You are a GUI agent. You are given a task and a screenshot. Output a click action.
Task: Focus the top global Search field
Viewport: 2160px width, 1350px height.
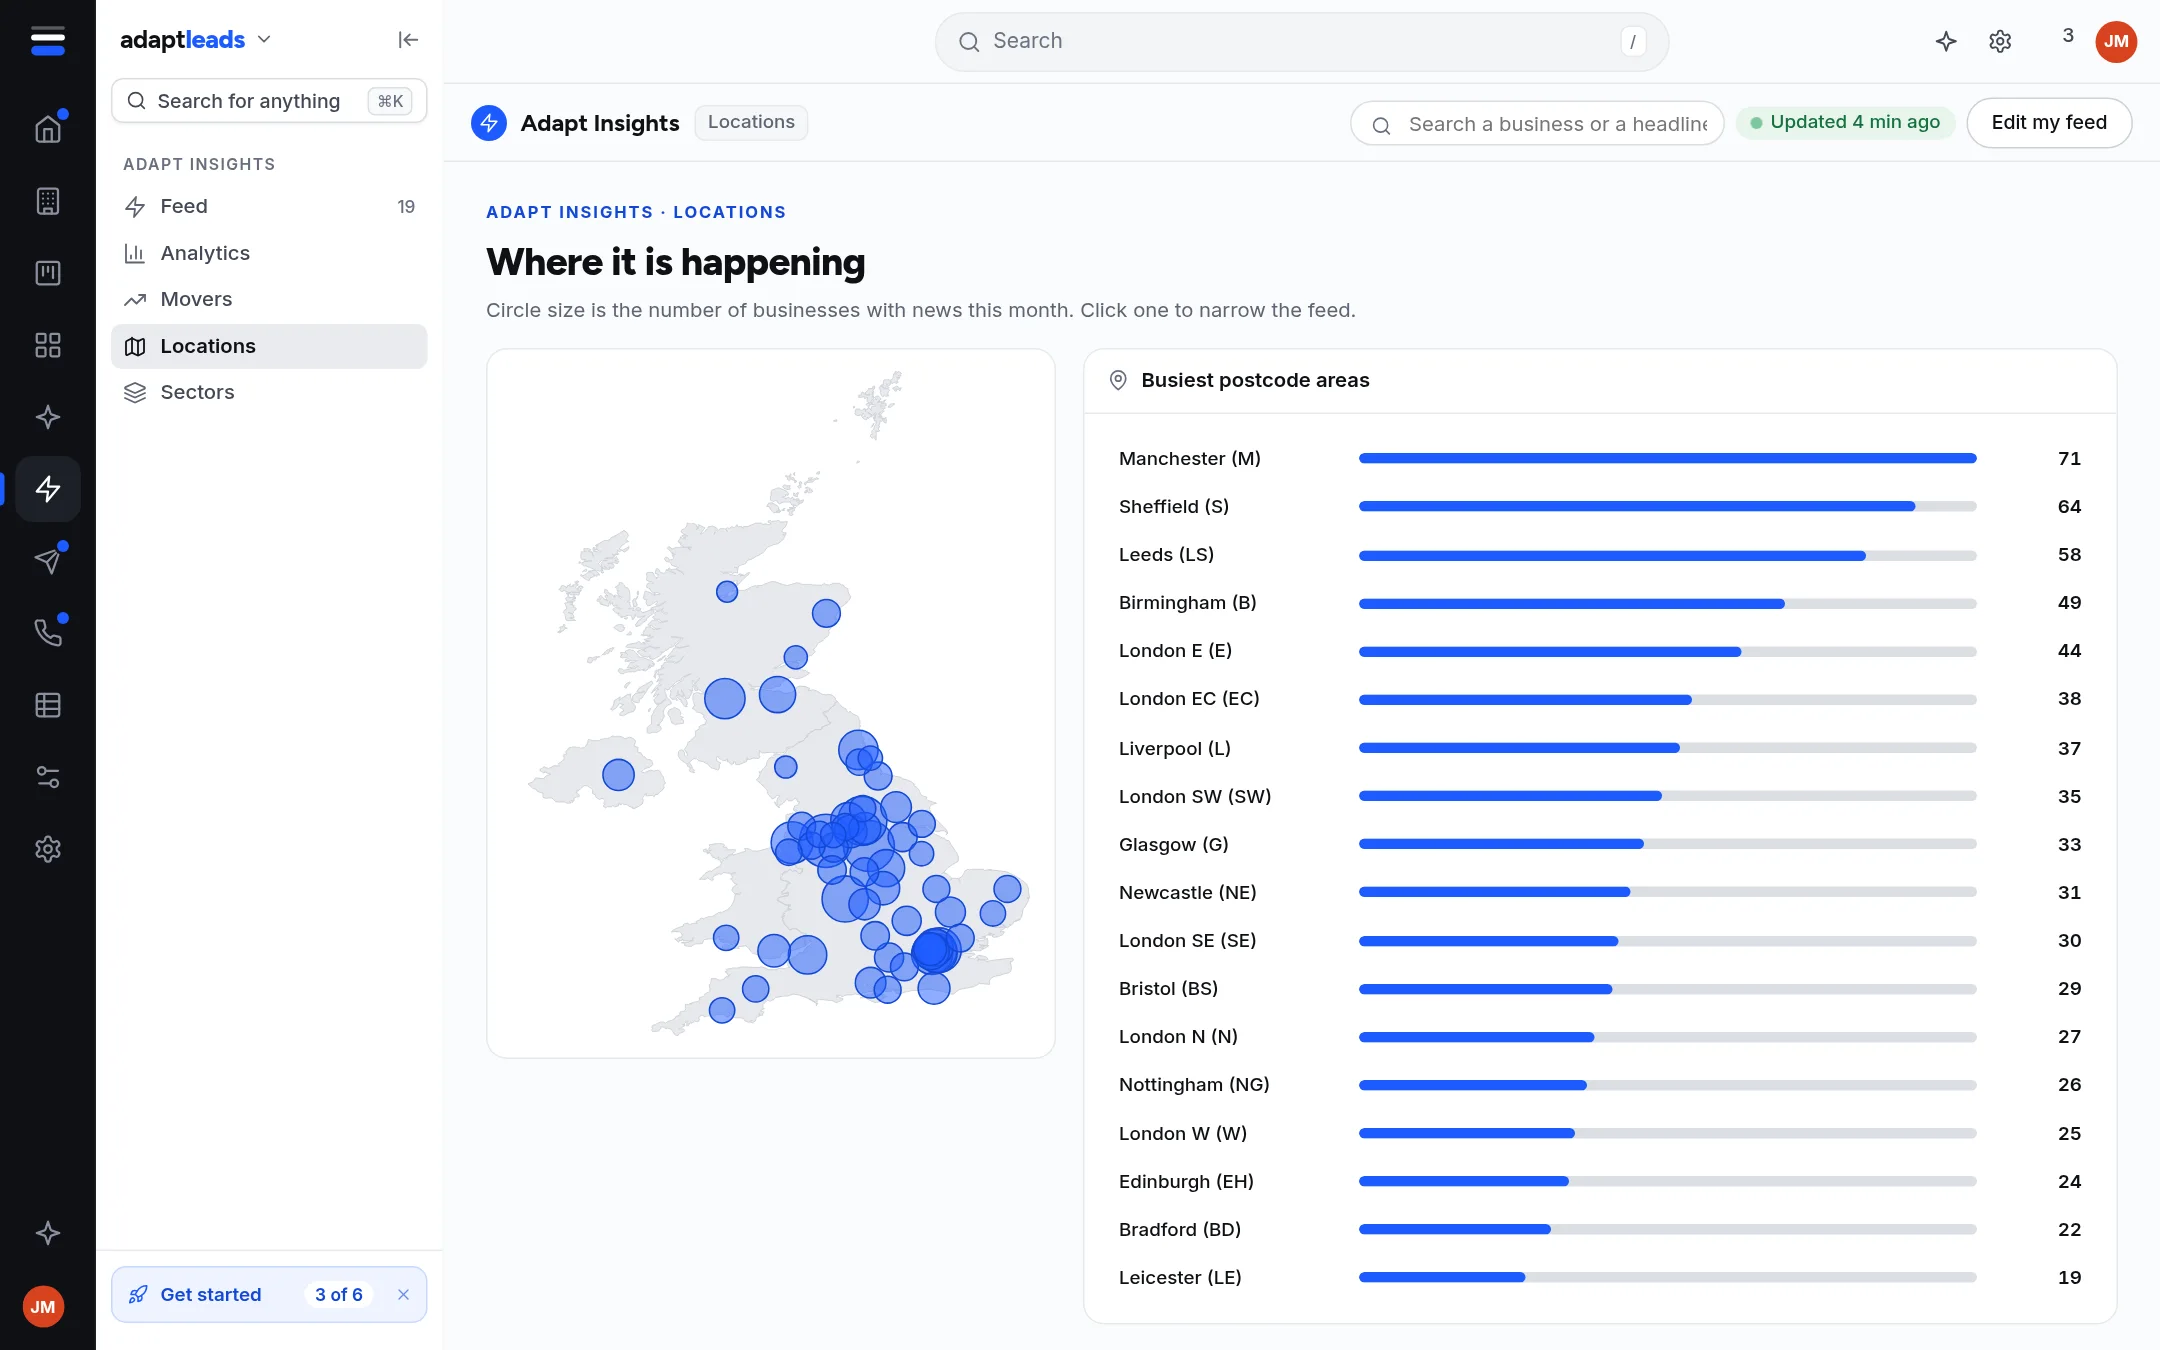tap(1301, 41)
